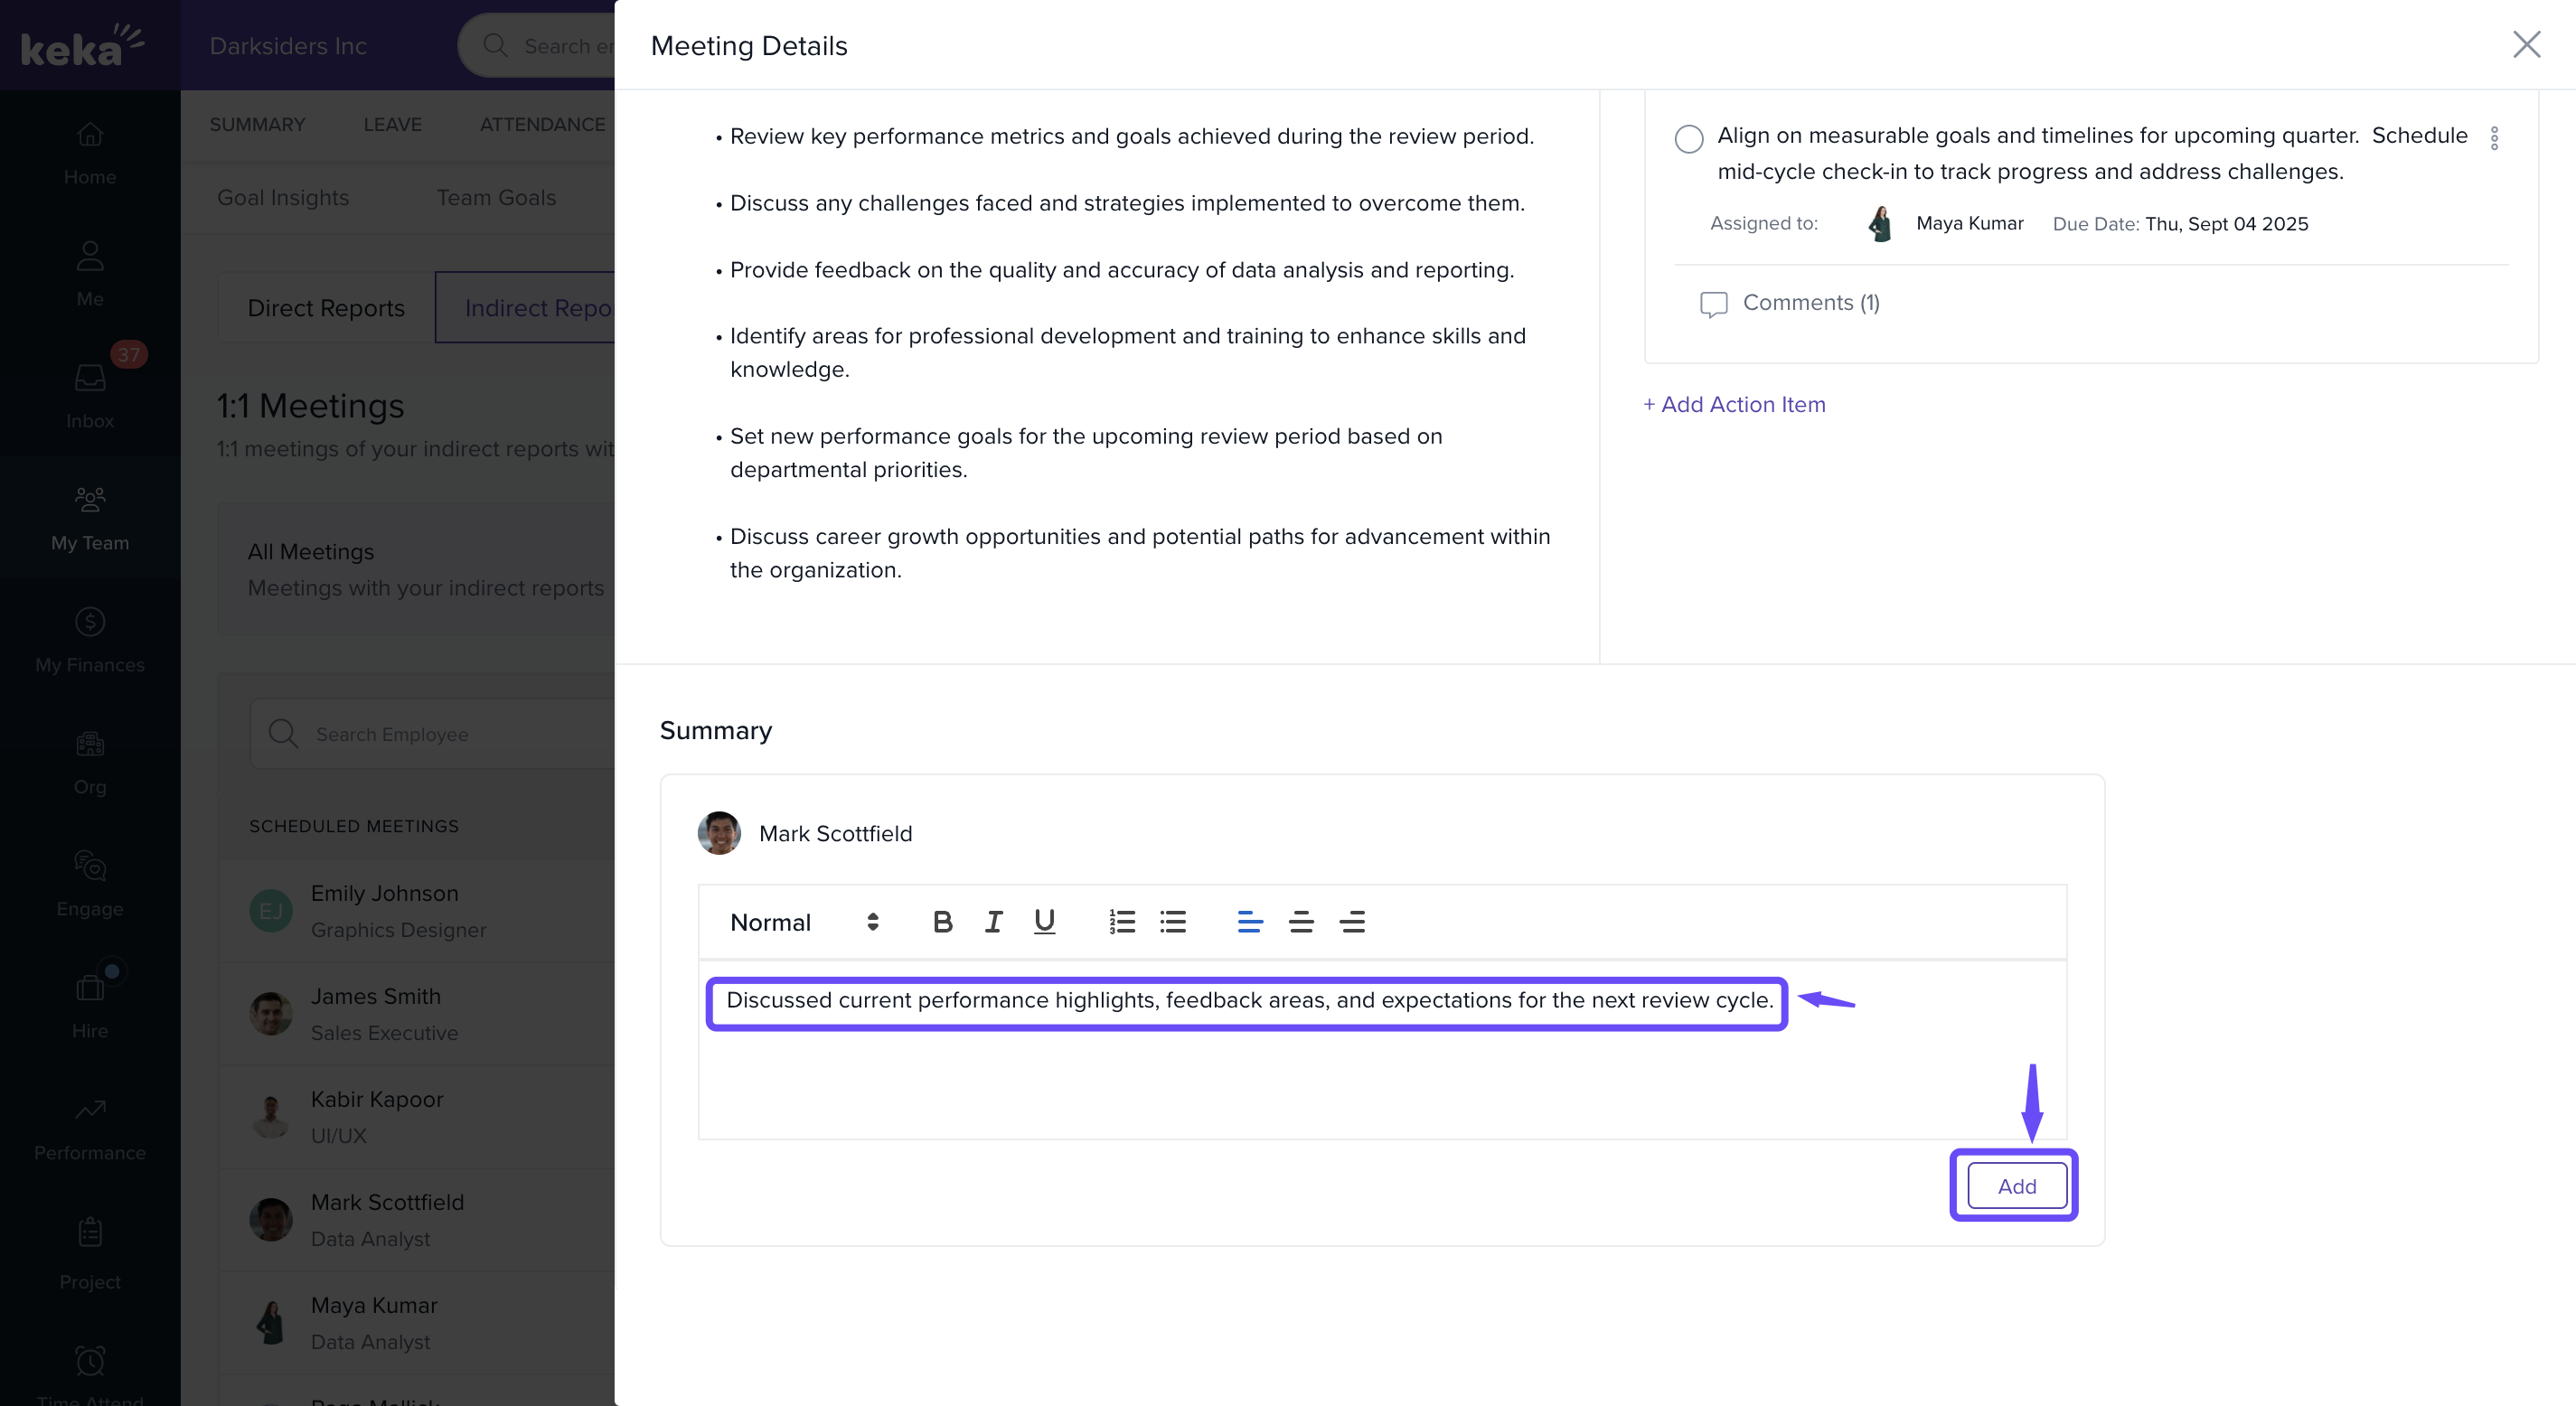The height and width of the screenshot is (1406, 2576).
Task: Click the Add Action Item link
Action: click(x=1735, y=404)
